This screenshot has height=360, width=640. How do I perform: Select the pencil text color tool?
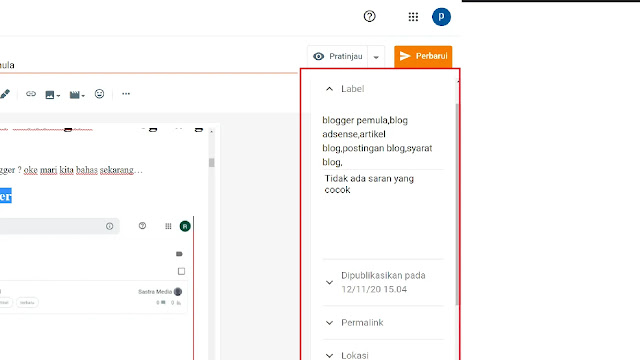(x=5, y=94)
